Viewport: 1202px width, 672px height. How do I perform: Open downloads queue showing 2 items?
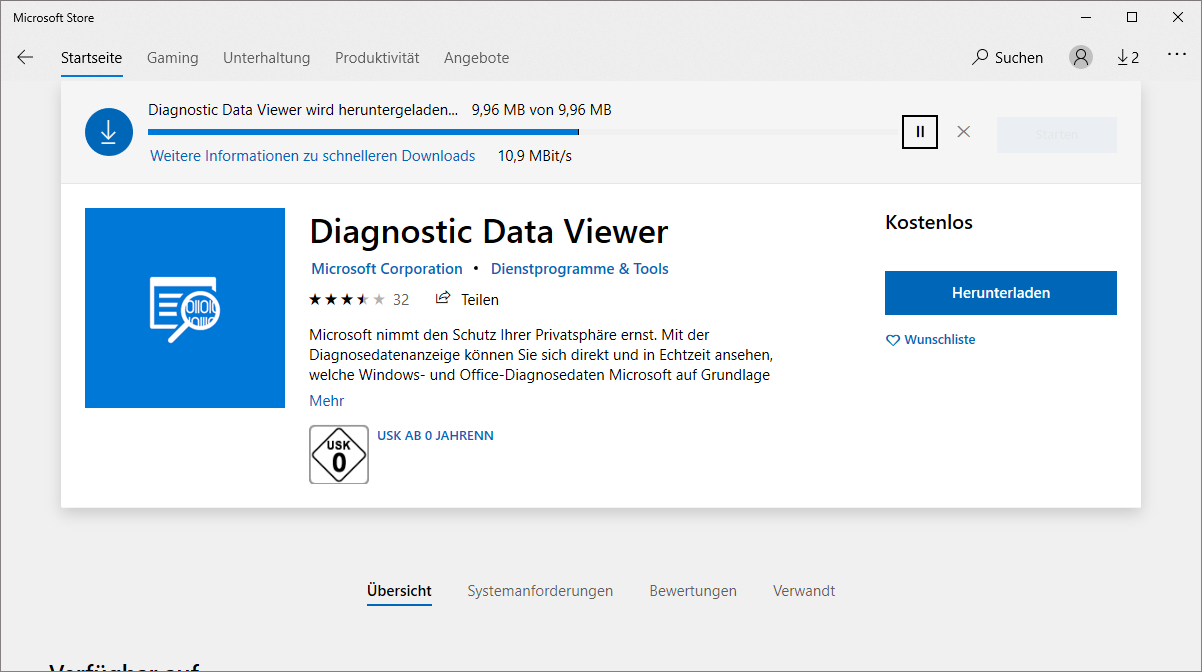(1128, 58)
